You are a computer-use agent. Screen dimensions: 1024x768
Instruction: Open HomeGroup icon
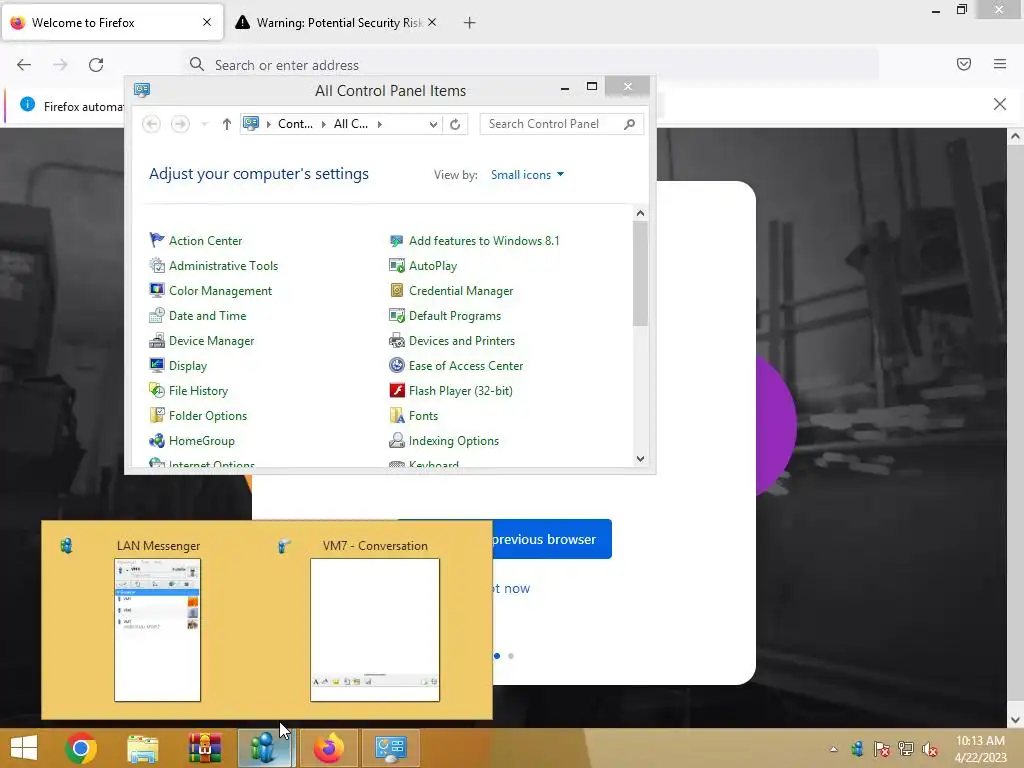tap(157, 441)
